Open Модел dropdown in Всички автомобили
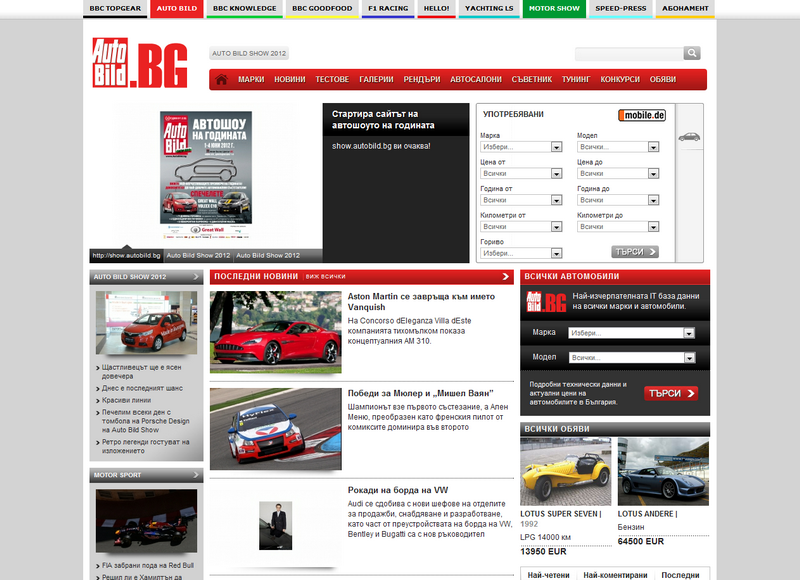The height and width of the screenshot is (580, 800). [x=632, y=358]
